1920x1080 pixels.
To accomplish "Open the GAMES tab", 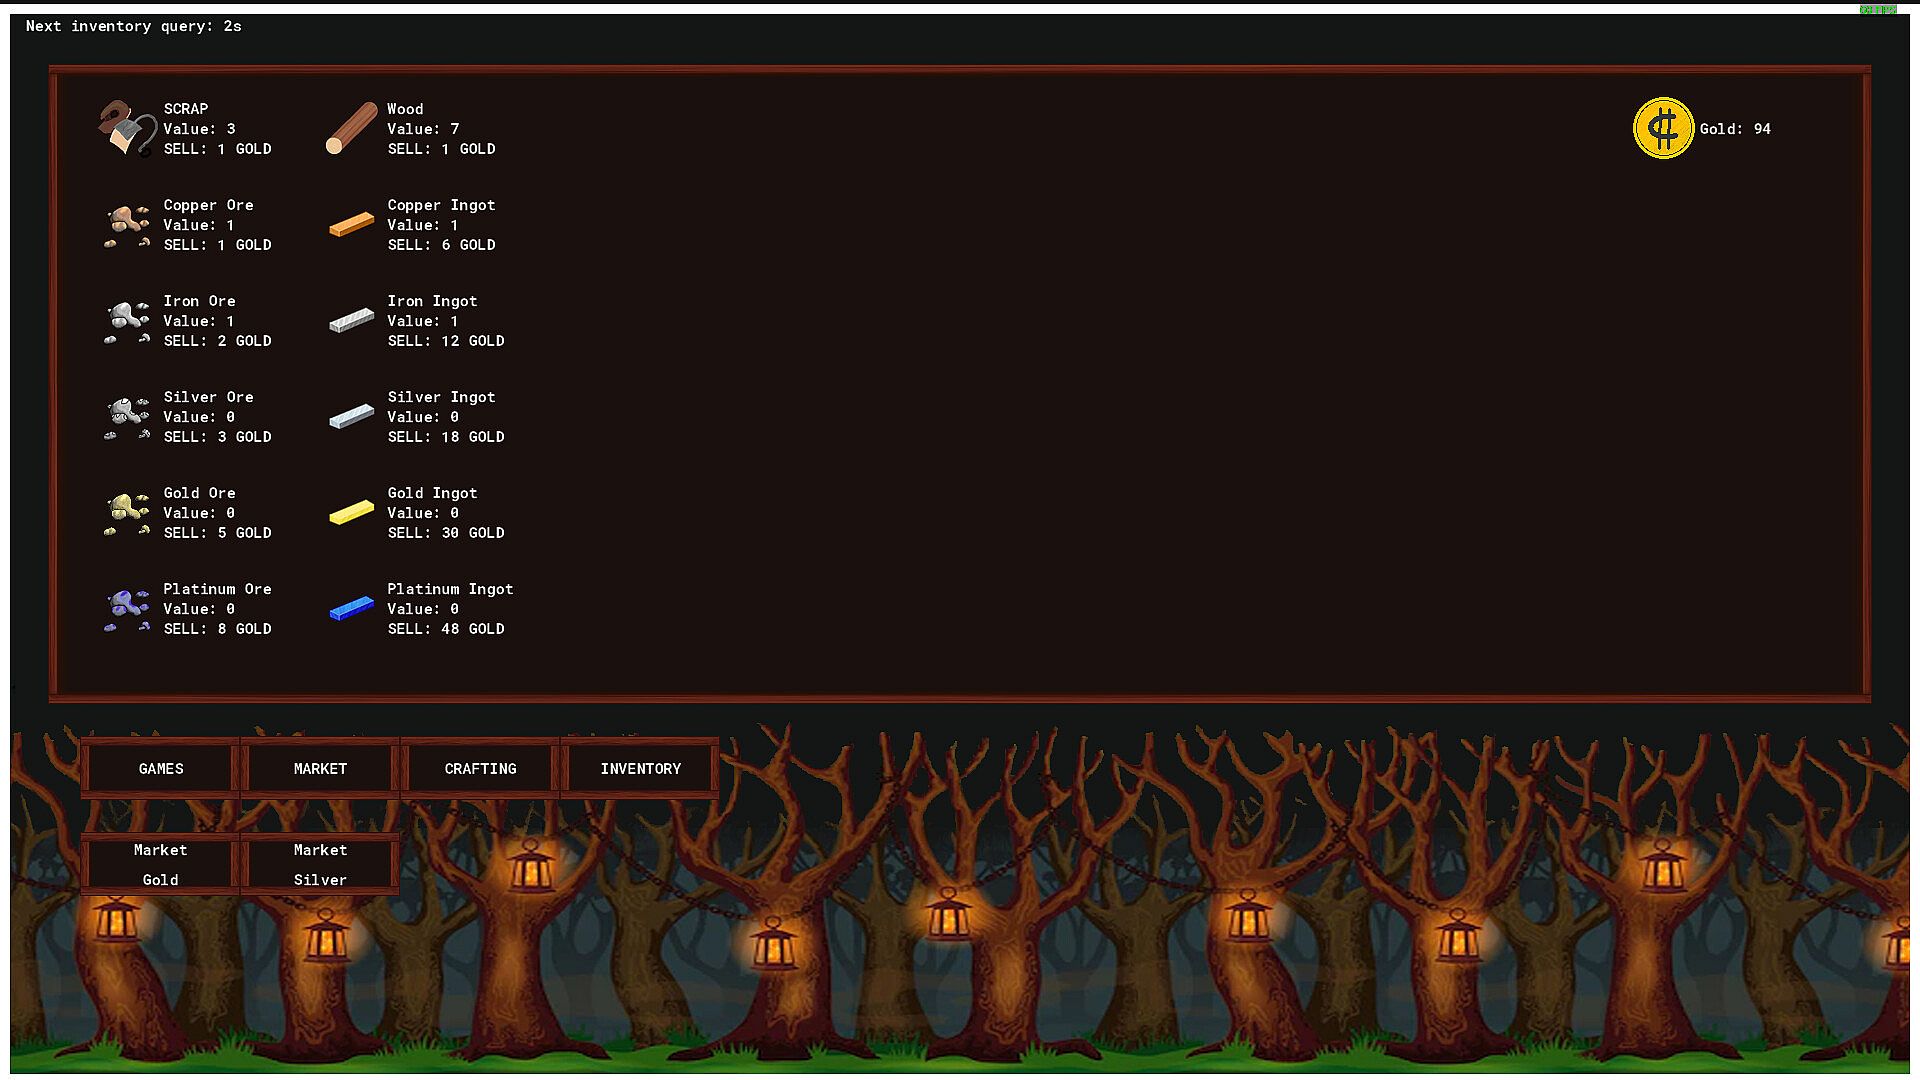I will (x=161, y=768).
